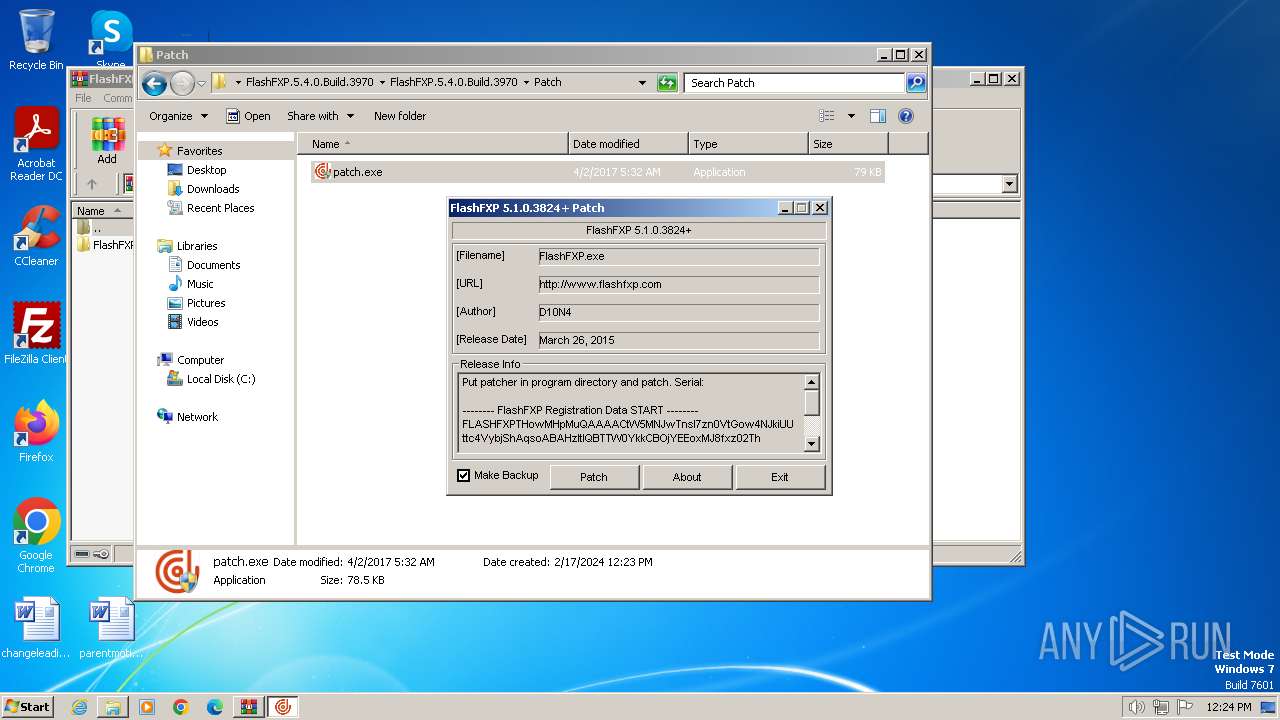Open the Firefox desktop icon

[36, 431]
